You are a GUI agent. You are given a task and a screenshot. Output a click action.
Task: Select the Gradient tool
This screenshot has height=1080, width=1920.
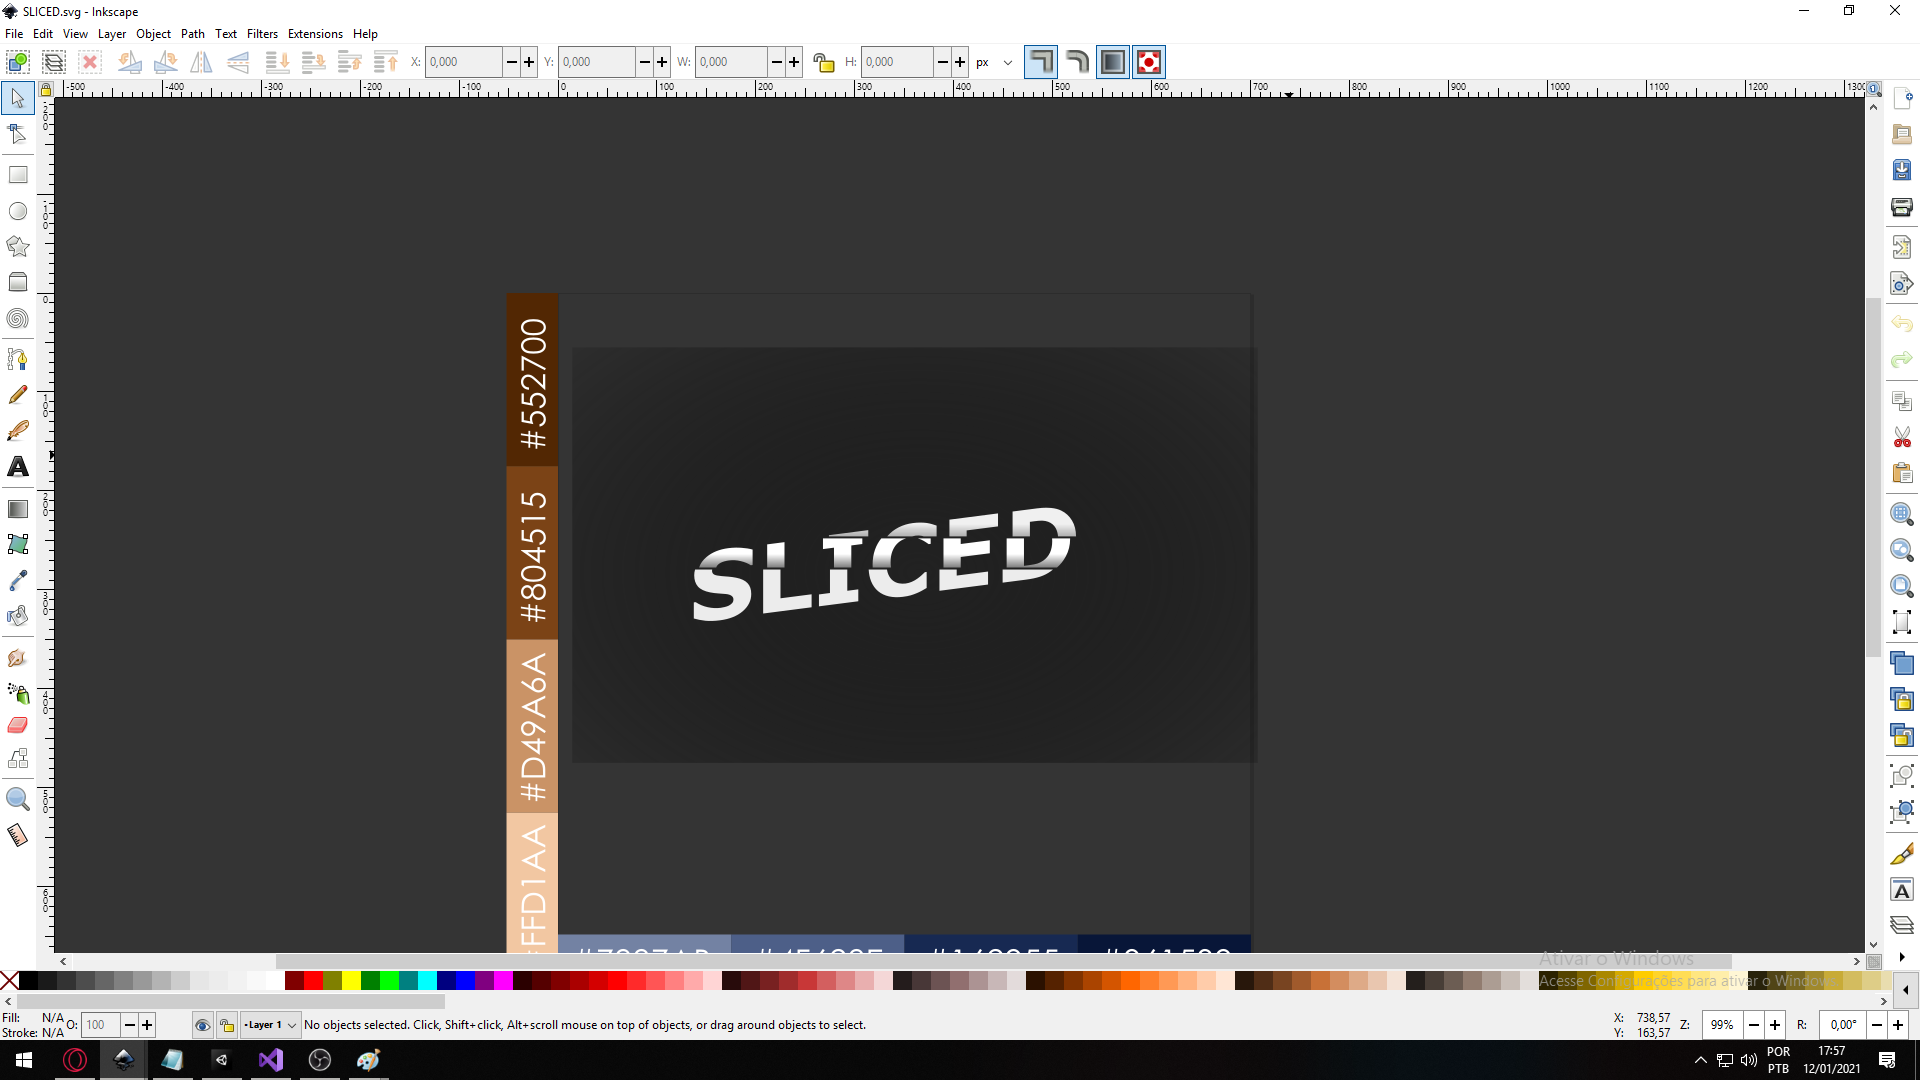pos(18,509)
